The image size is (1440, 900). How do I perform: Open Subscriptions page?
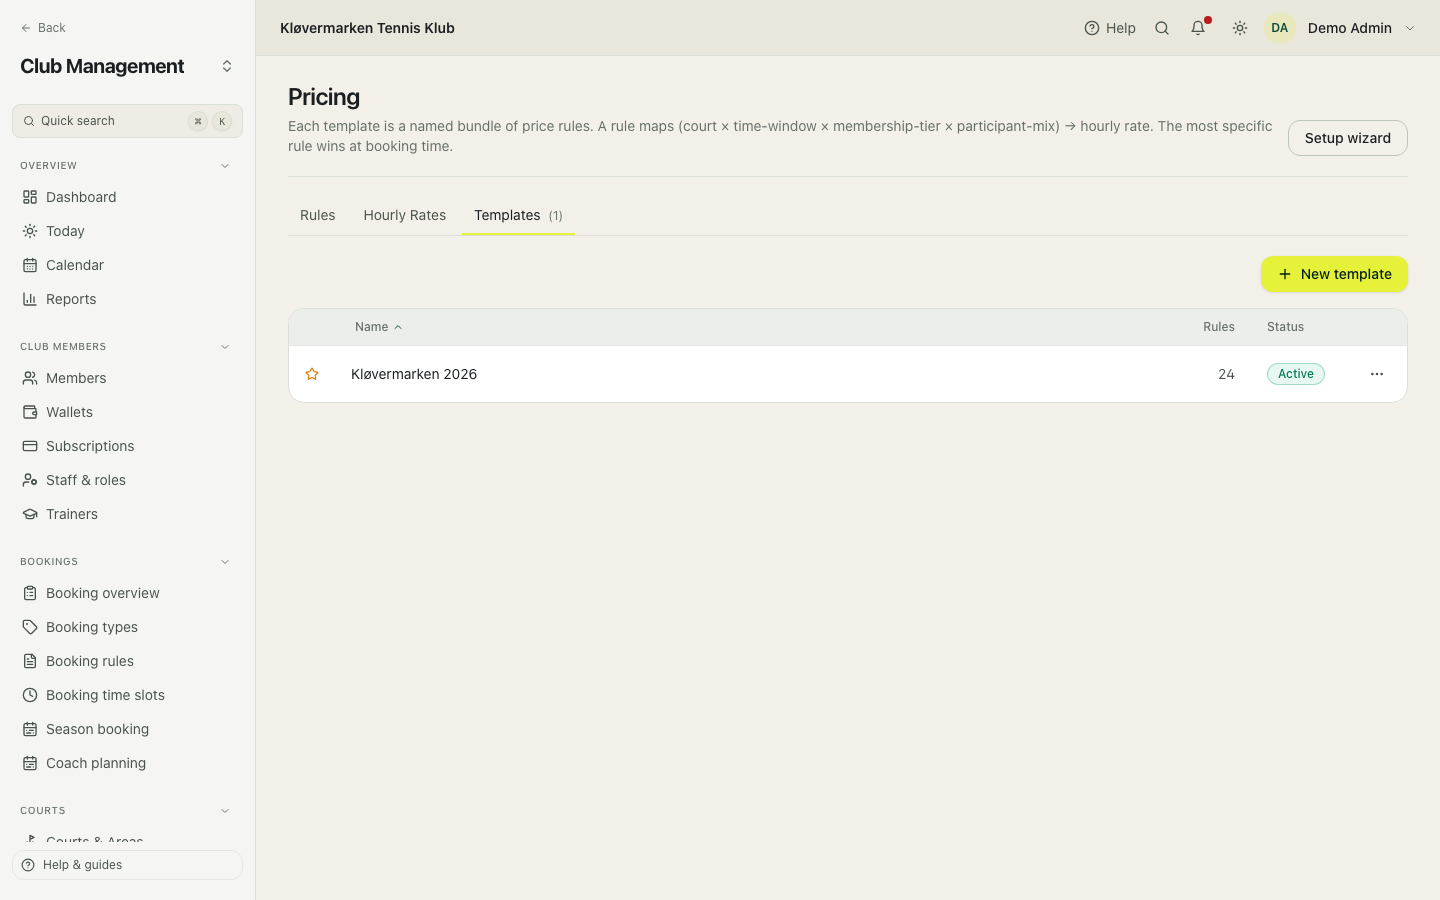click(127, 446)
